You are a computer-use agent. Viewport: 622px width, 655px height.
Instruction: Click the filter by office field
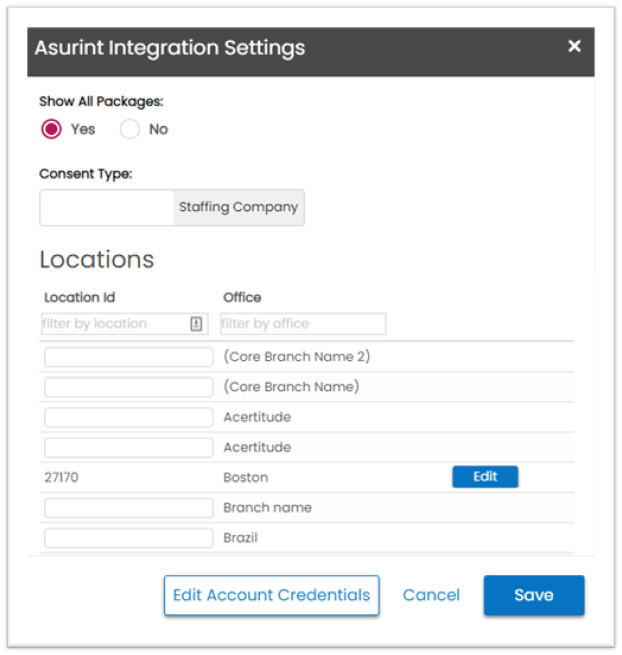coord(303,324)
